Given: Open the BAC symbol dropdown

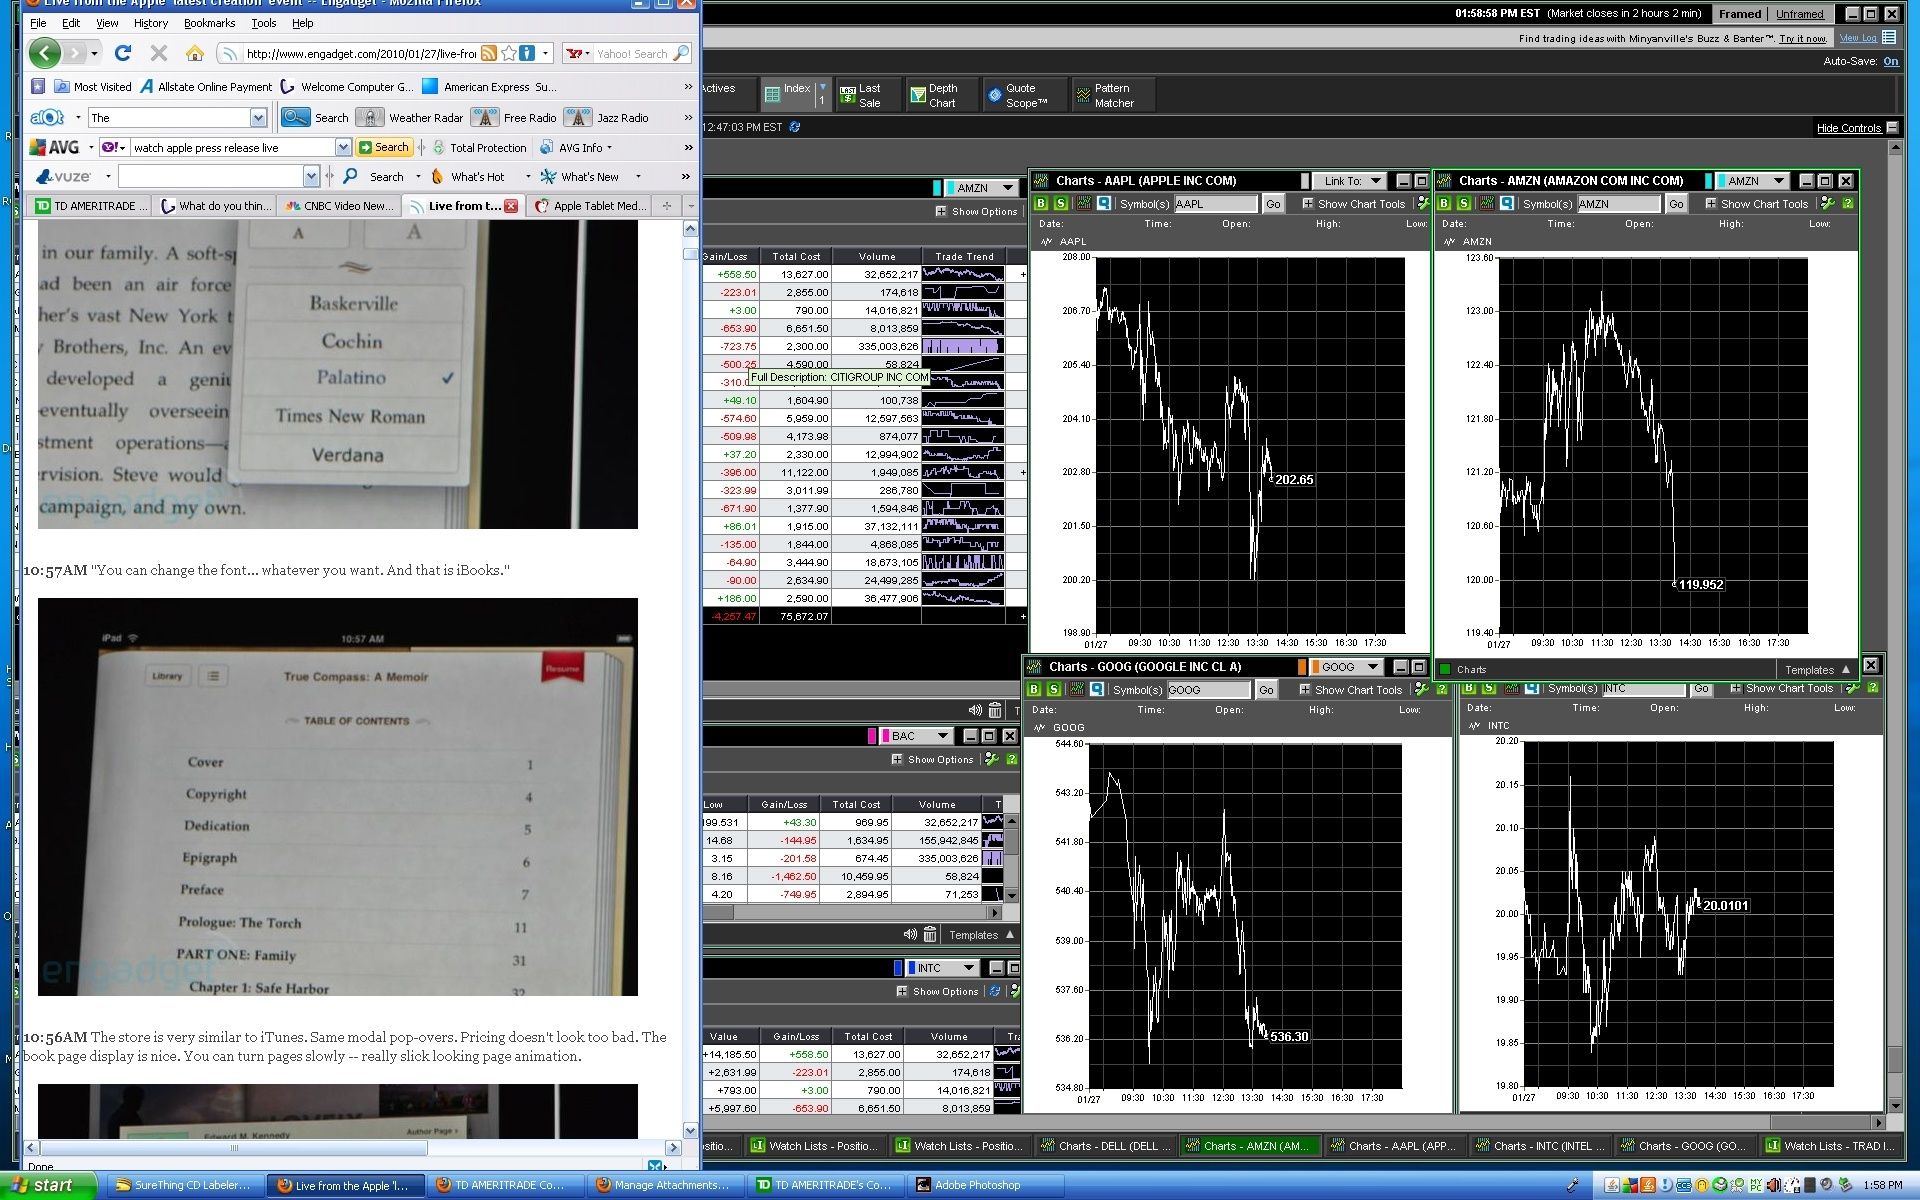Looking at the screenshot, I should [919, 736].
